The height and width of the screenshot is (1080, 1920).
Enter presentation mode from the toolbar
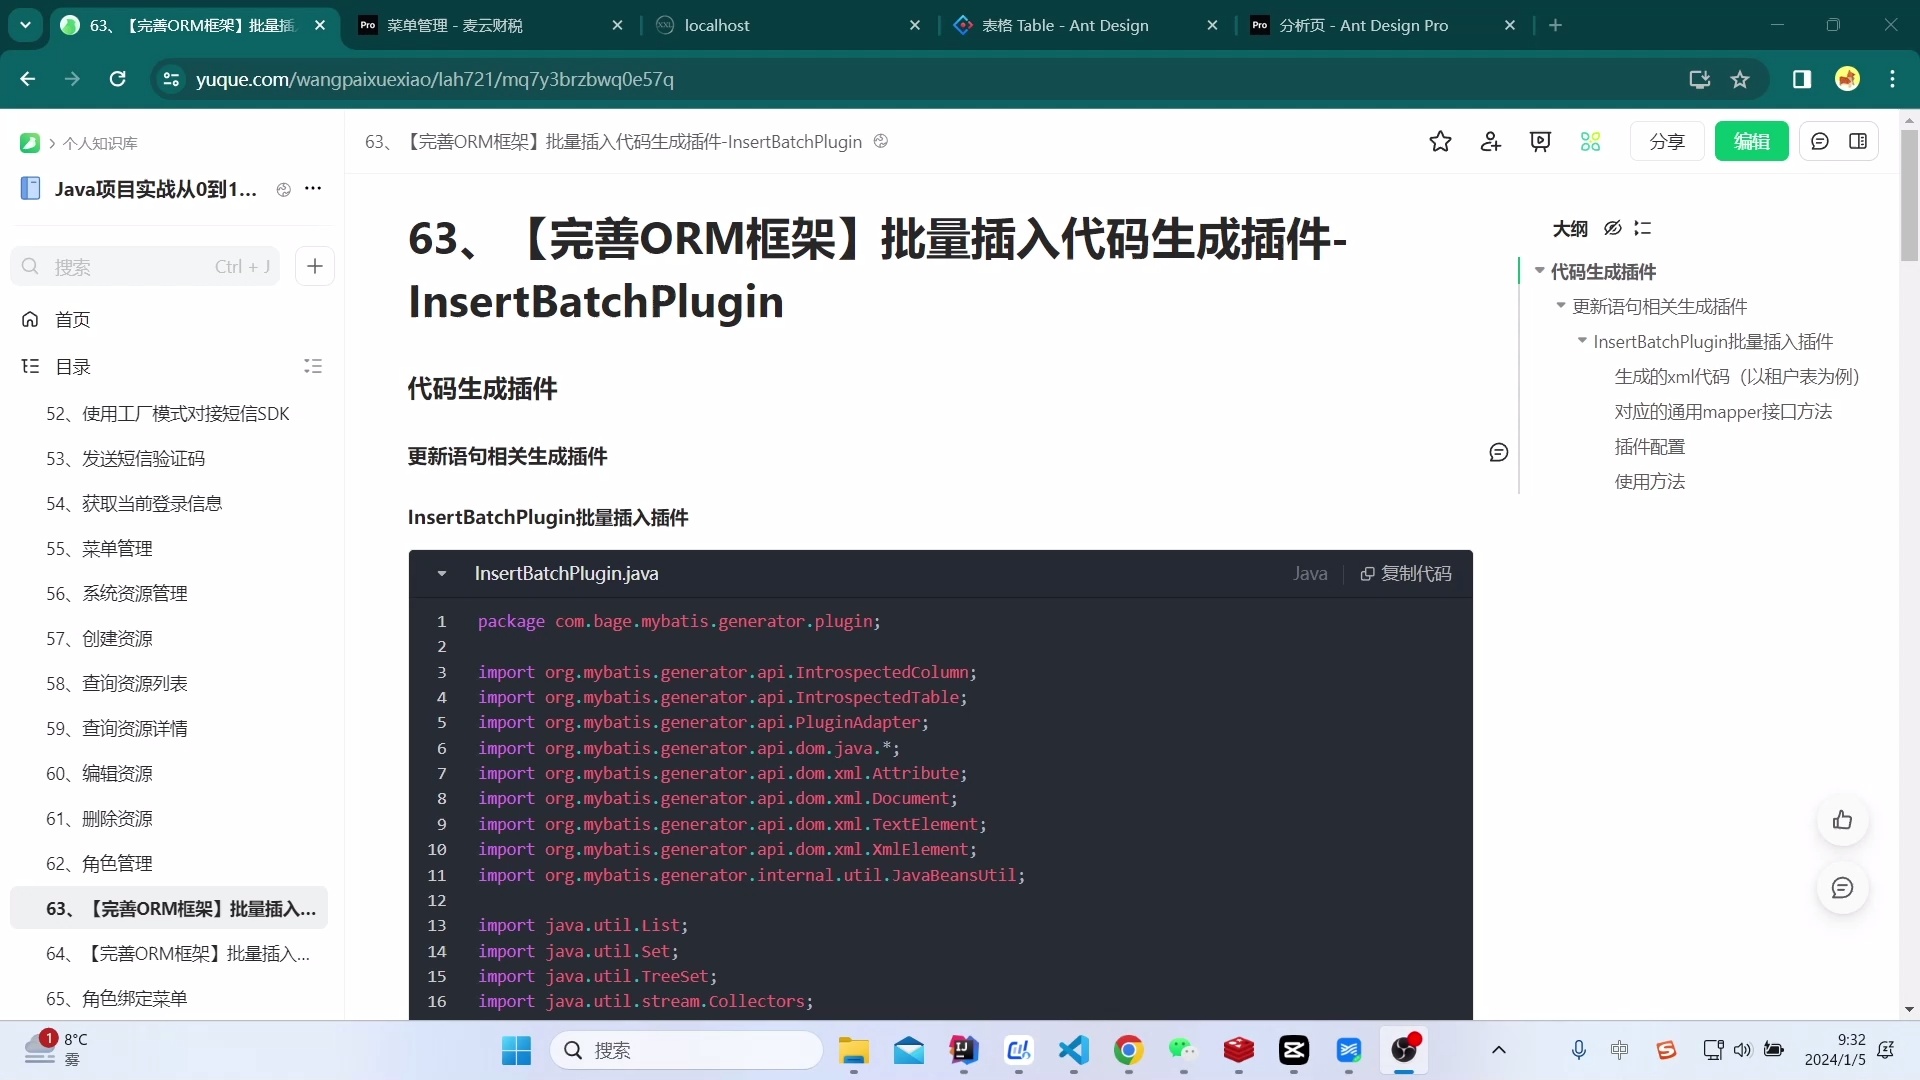pyautogui.click(x=1540, y=141)
